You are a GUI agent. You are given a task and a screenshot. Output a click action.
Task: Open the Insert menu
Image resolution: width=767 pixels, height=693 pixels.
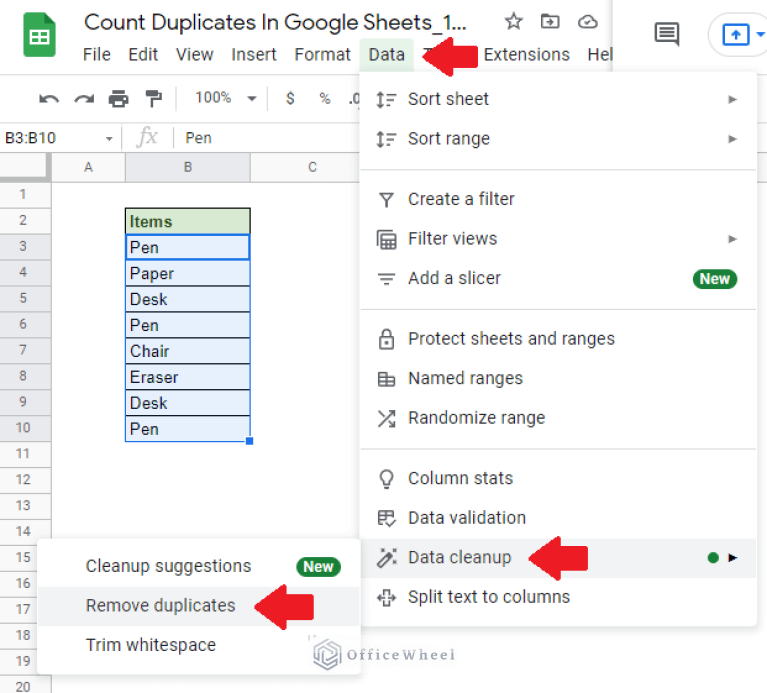(254, 54)
